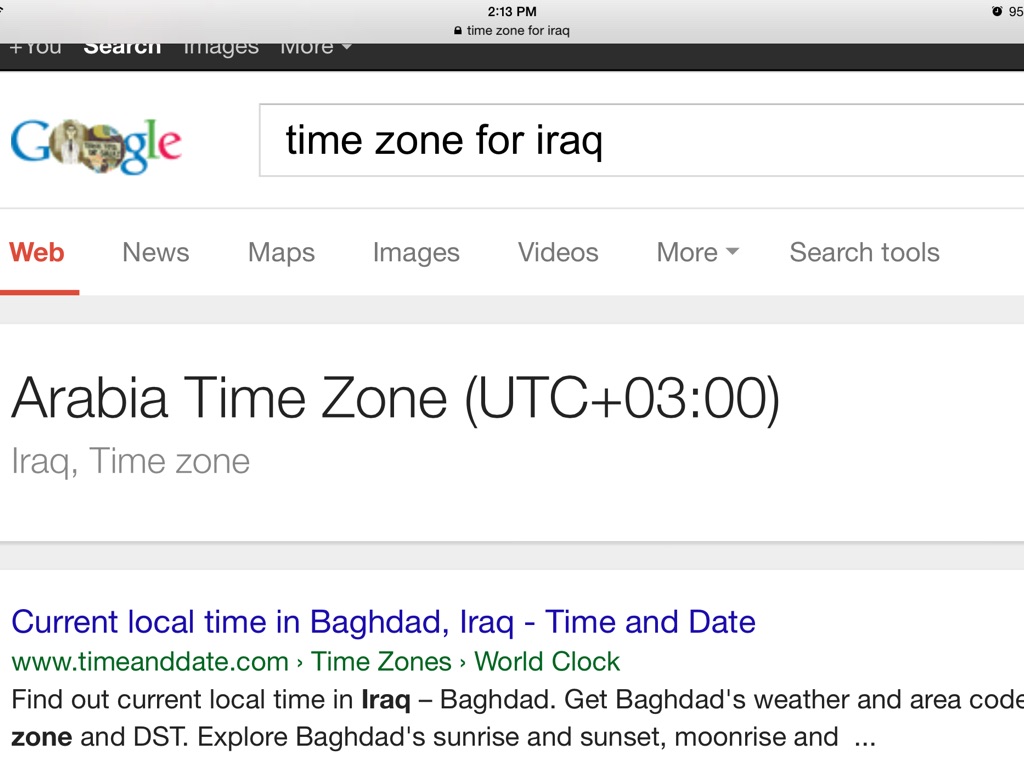Open the Maps tab

click(x=281, y=252)
